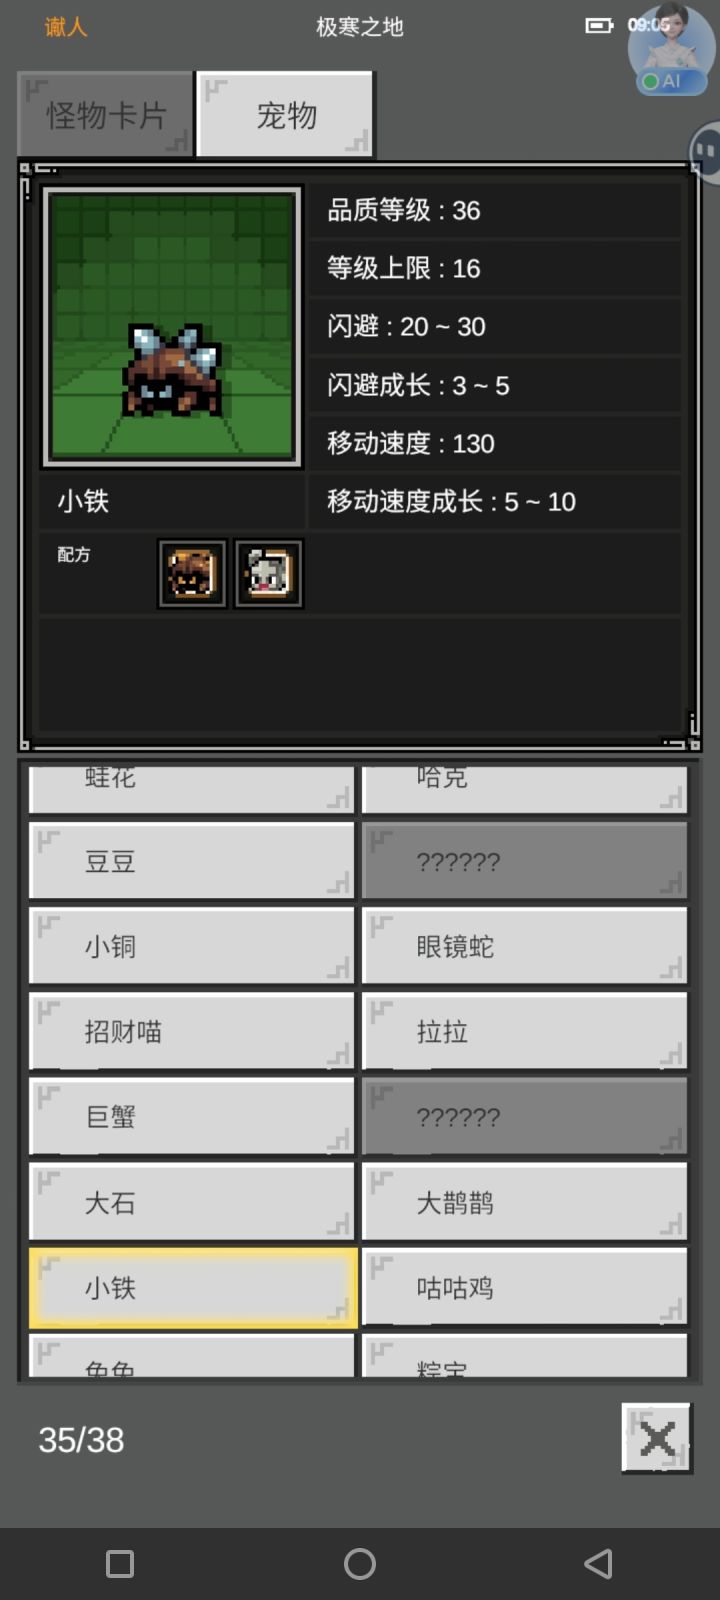This screenshot has height=1600, width=720.
Task: Tap the 小铁 pet portrait image
Action: [x=172, y=327]
